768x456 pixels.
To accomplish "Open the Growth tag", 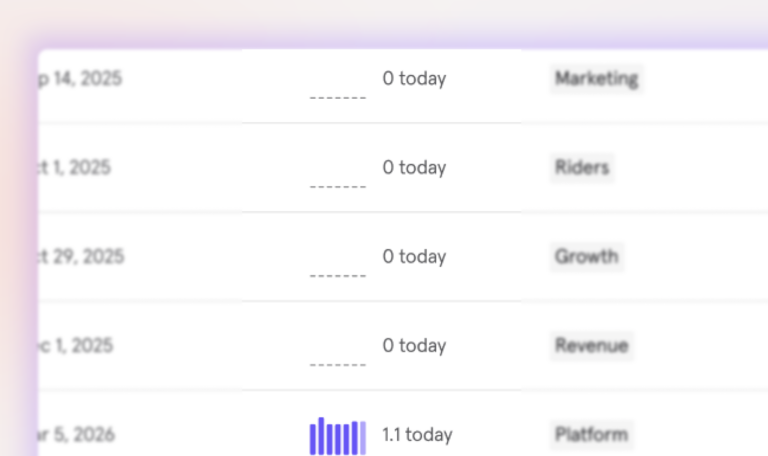I will pos(586,257).
